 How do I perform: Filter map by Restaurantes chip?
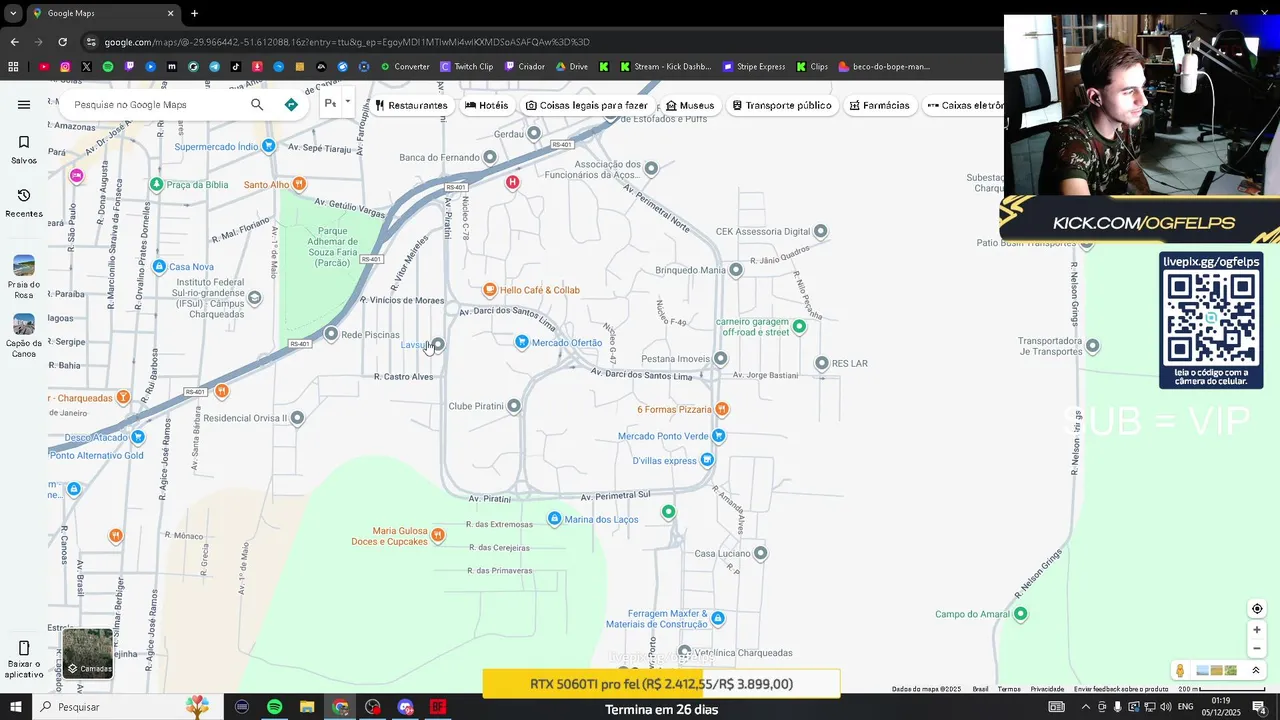click(411, 105)
